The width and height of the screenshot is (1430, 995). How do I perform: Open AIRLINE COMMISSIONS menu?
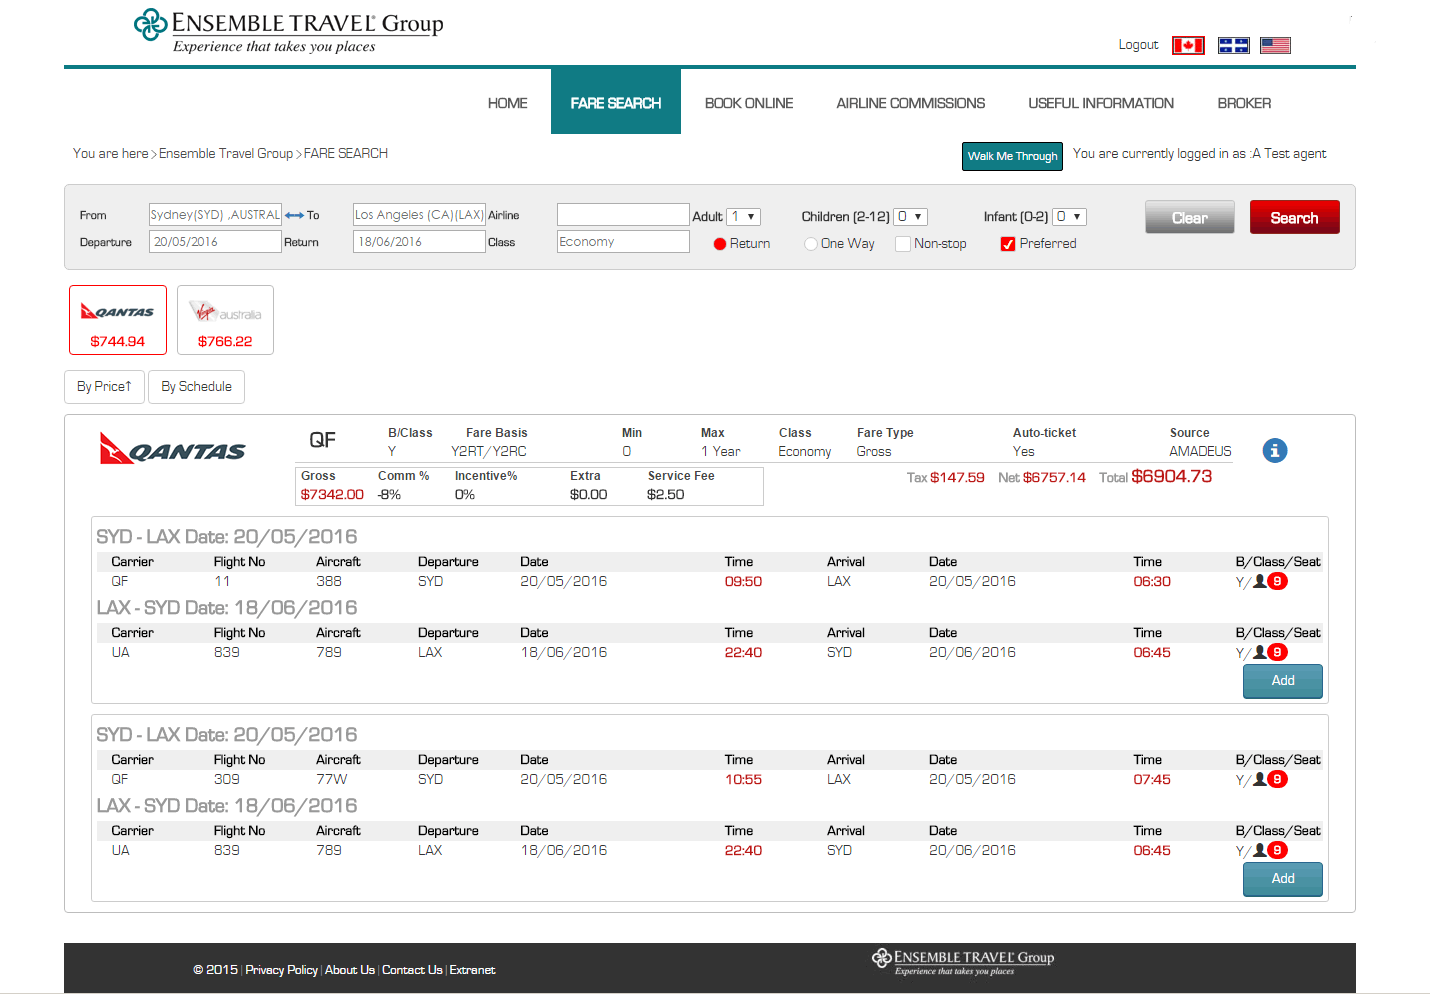tap(911, 103)
